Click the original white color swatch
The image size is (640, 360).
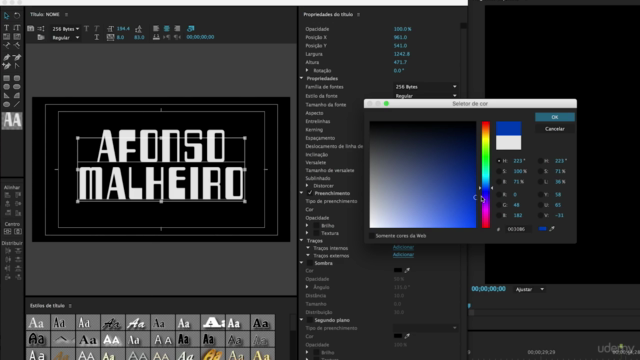click(509, 143)
